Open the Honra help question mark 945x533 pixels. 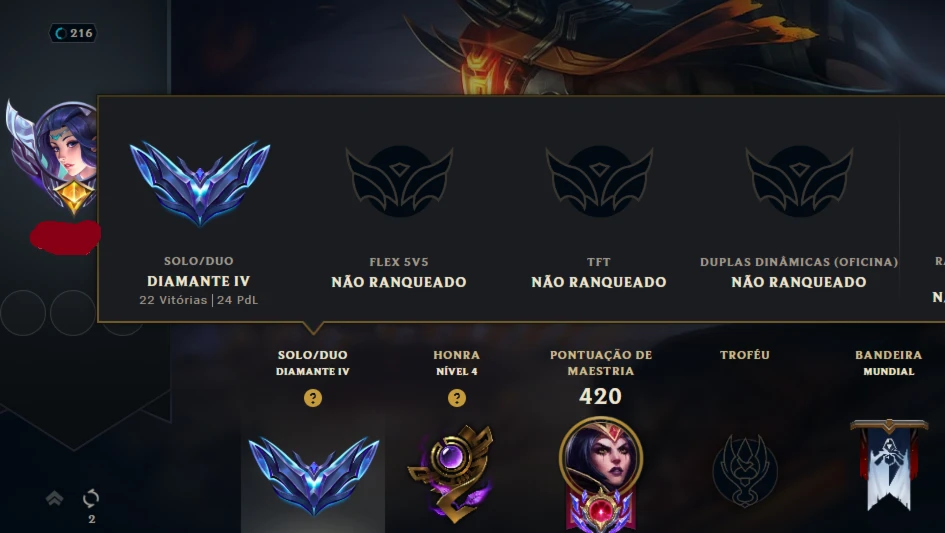457,398
